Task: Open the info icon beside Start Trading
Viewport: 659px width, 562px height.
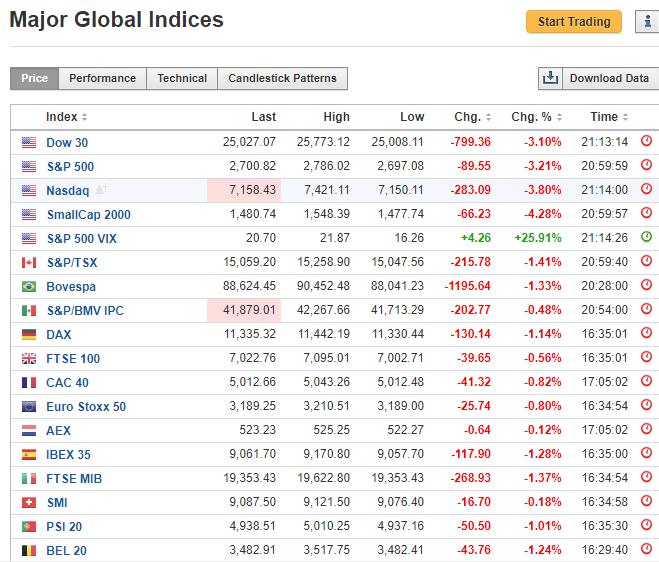Action: [647, 21]
